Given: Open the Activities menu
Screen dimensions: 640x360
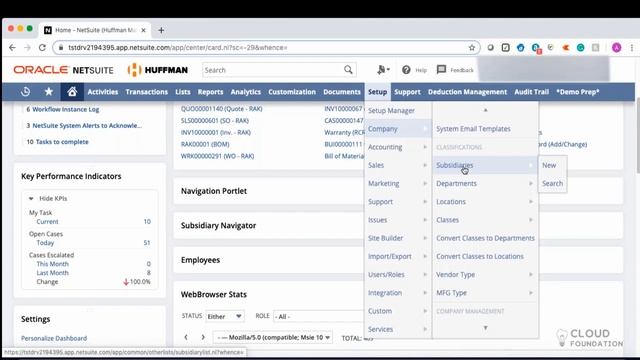Looking at the screenshot, I should click(x=102, y=92).
